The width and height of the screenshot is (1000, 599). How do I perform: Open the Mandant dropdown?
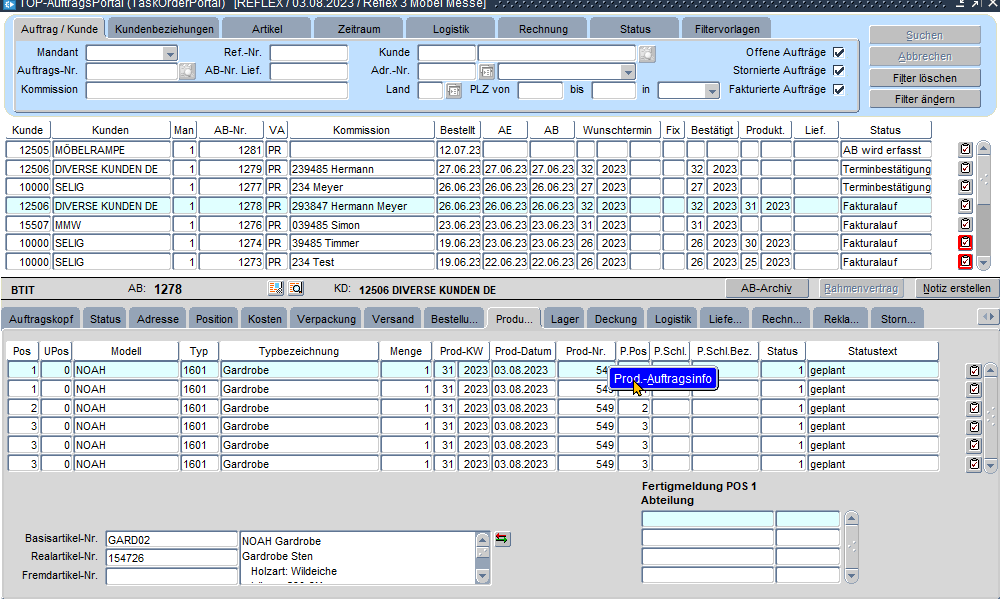(x=169, y=53)
